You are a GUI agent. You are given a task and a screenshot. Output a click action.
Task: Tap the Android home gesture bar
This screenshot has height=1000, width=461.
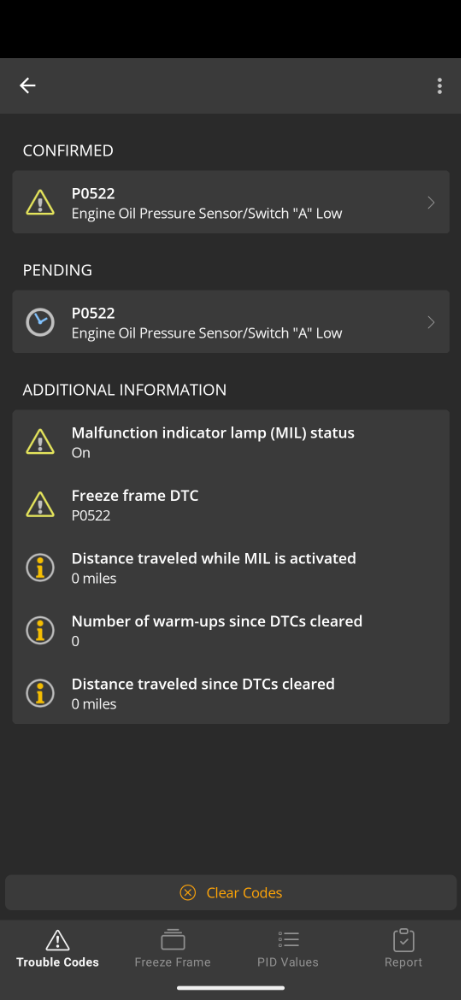(231, 988)
